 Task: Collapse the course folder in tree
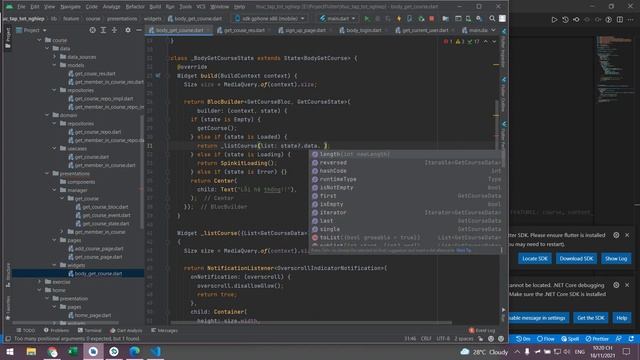pyautogui.click(x=39, y=40)
